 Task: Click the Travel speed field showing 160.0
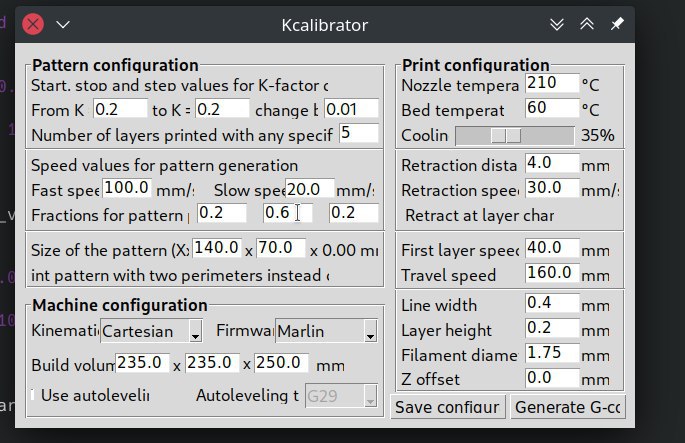tap(552, 273)
